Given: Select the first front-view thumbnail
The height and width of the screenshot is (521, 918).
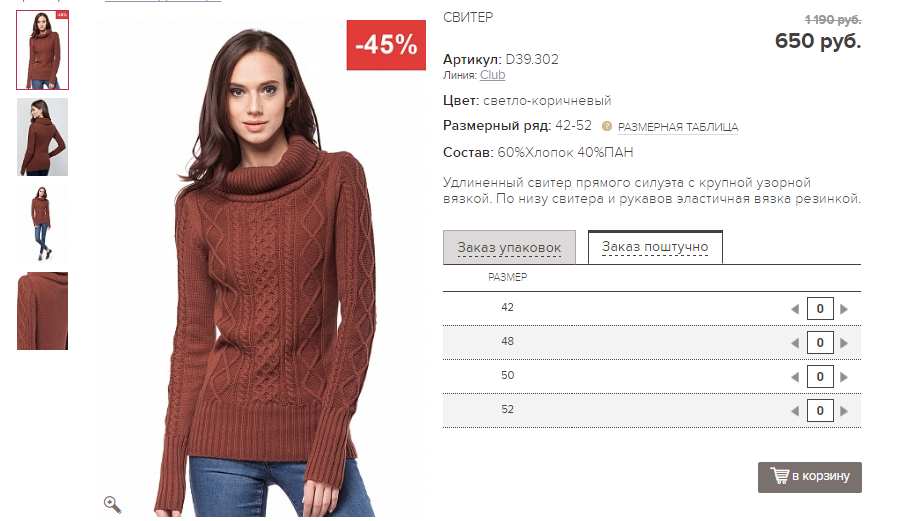Looking at the screenshot, I should tap(43, 50).
